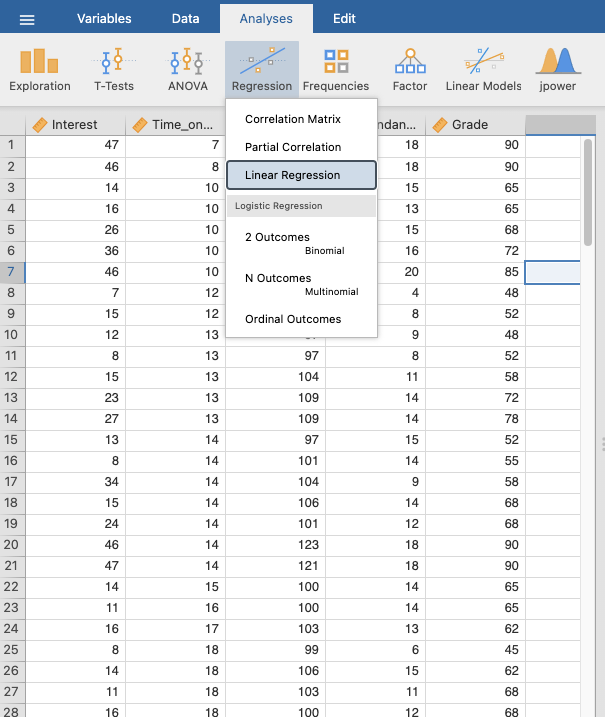
Task: Choose Partial Correlation option
Action: (293, 147)
